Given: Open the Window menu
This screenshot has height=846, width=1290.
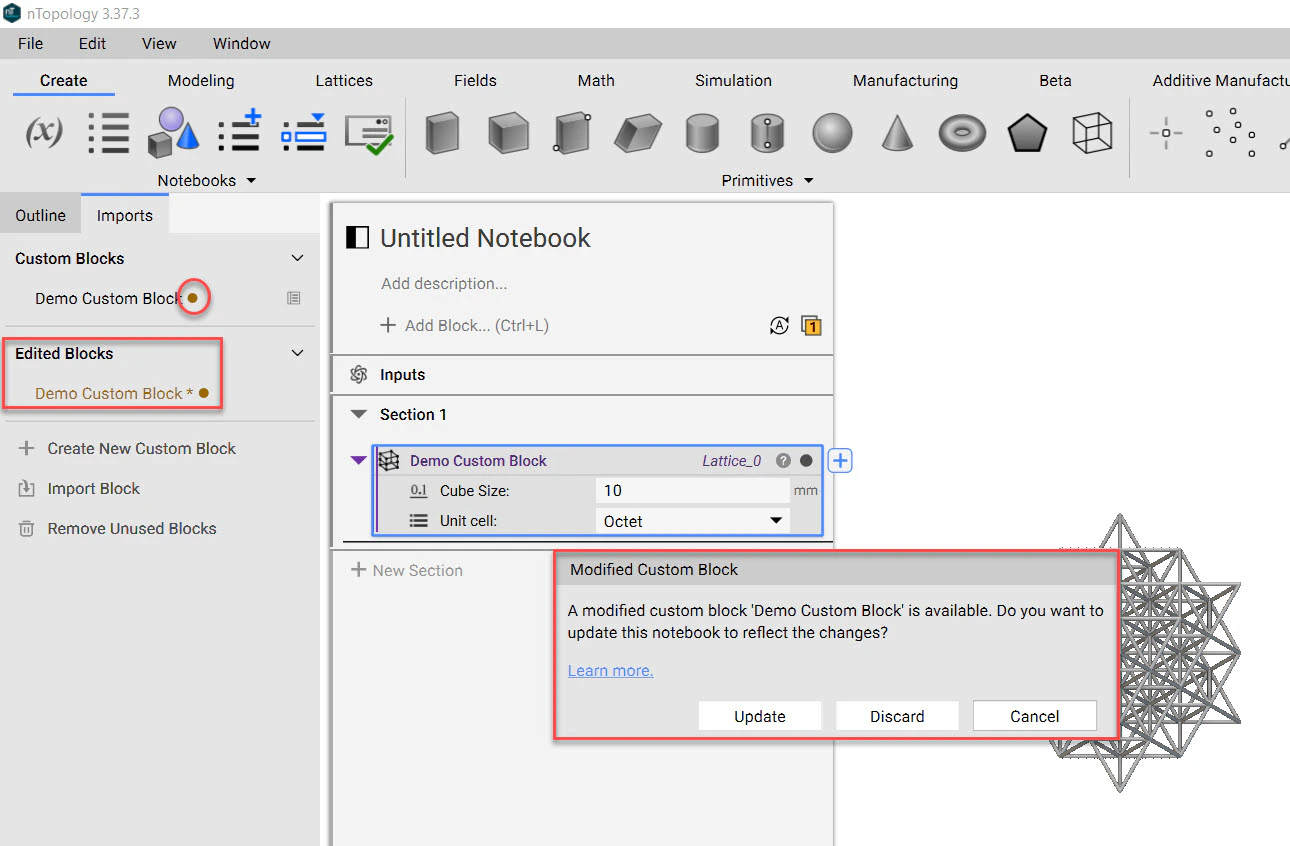Looking at the screenshot, I should click(x=242, y=43).
